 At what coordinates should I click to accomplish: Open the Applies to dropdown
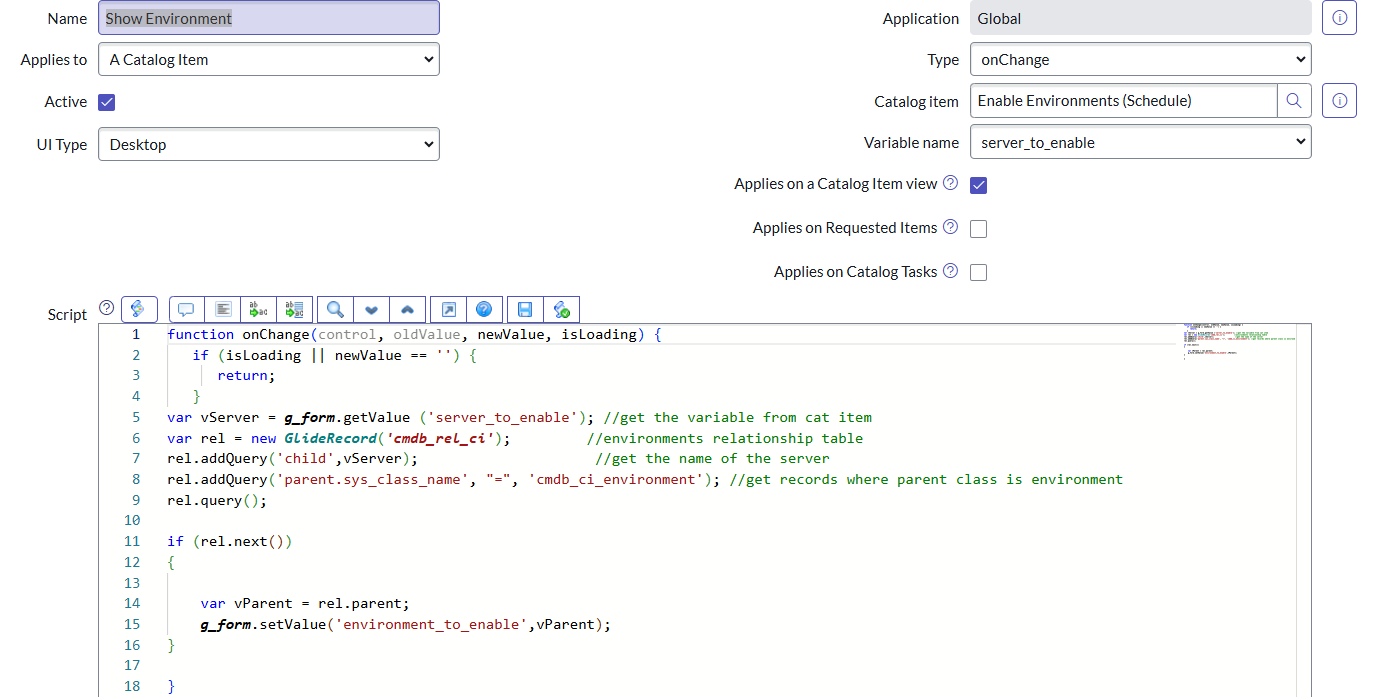(x=269, y=60)
